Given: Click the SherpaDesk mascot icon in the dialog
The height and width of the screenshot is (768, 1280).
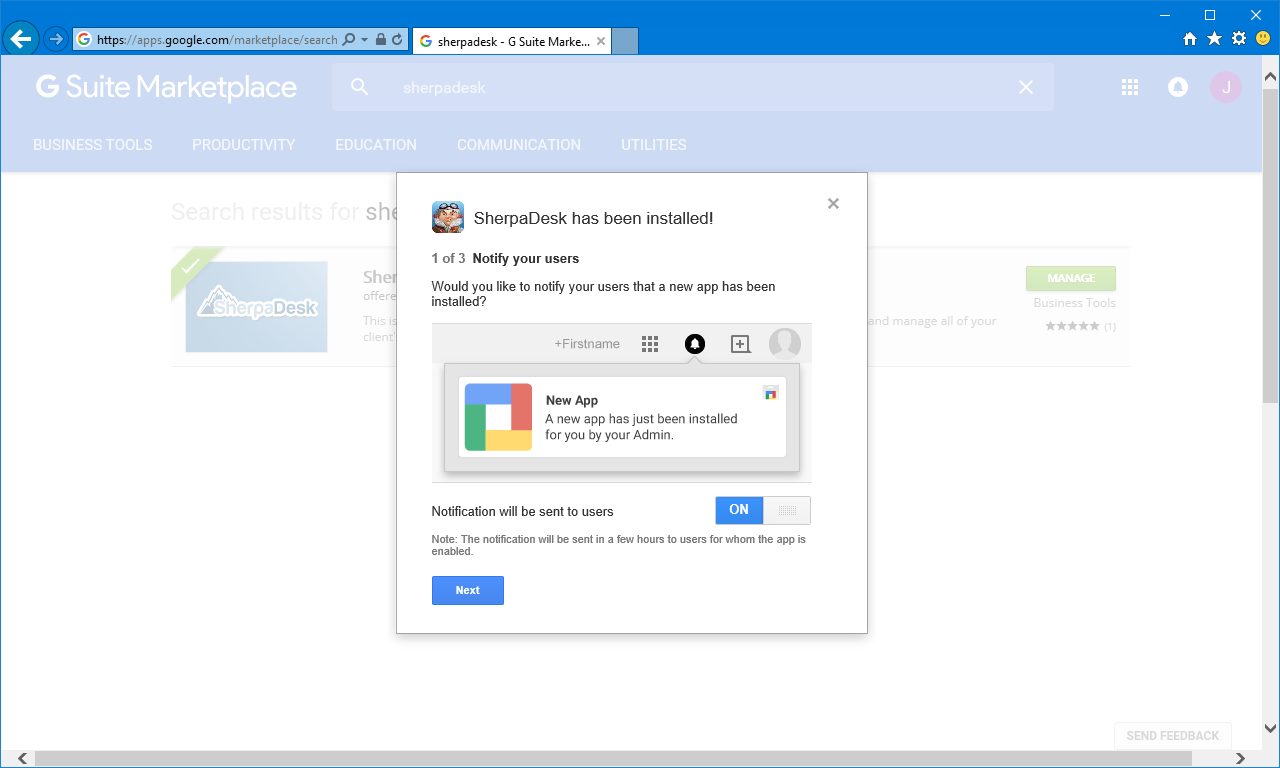Looking at the screenshot, I should 447,217.
